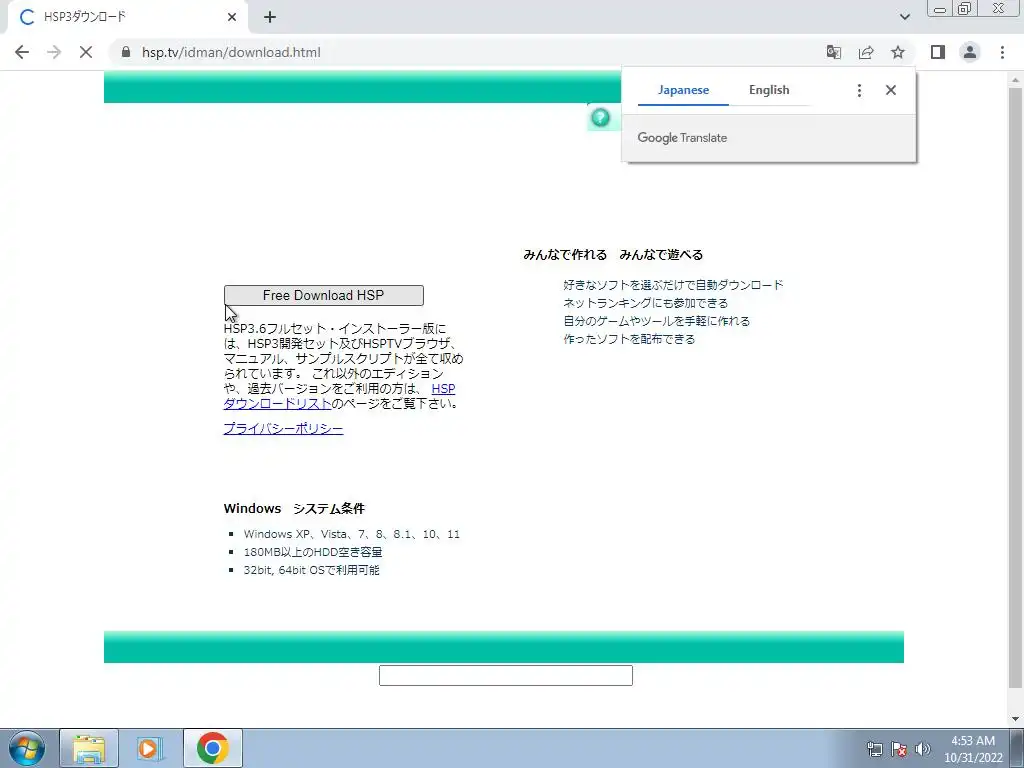Click the address bar URL hsp.tv/idman/download.html
The image size is (1024, 768).
231,52
